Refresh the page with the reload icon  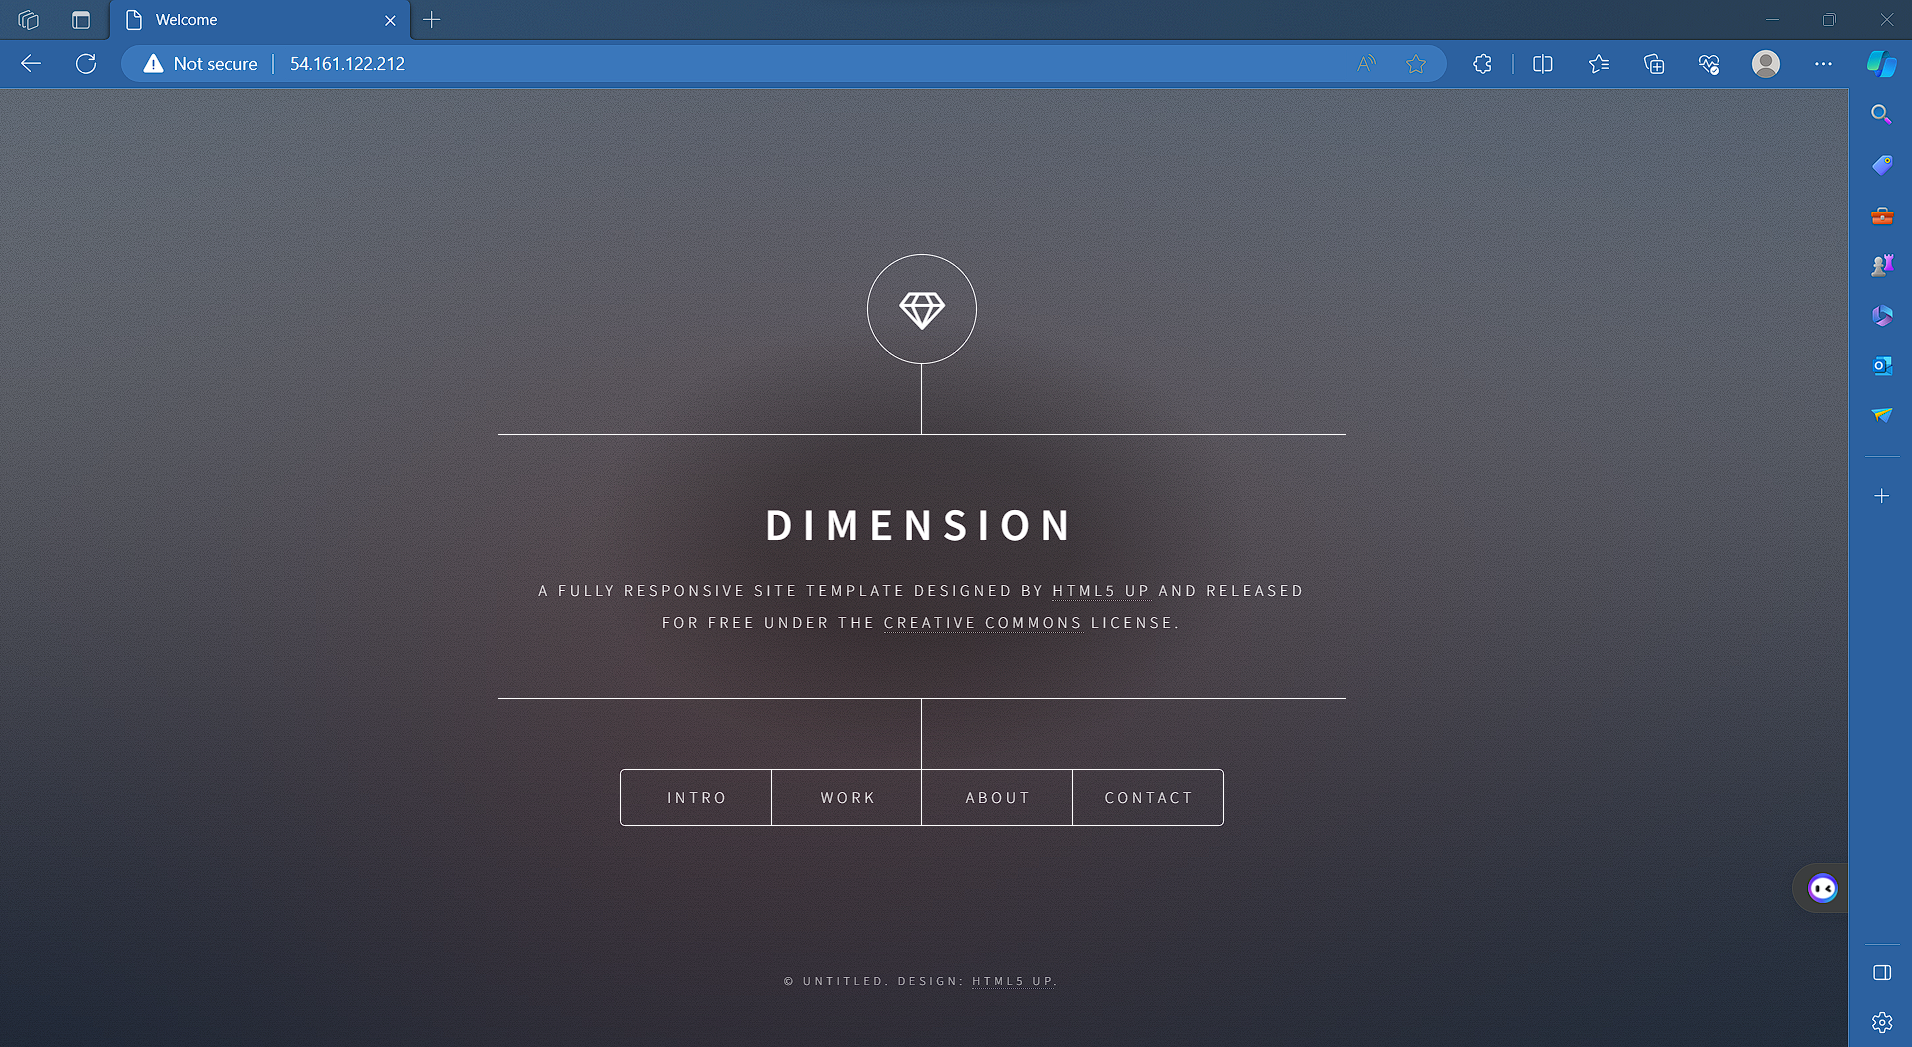86,64
